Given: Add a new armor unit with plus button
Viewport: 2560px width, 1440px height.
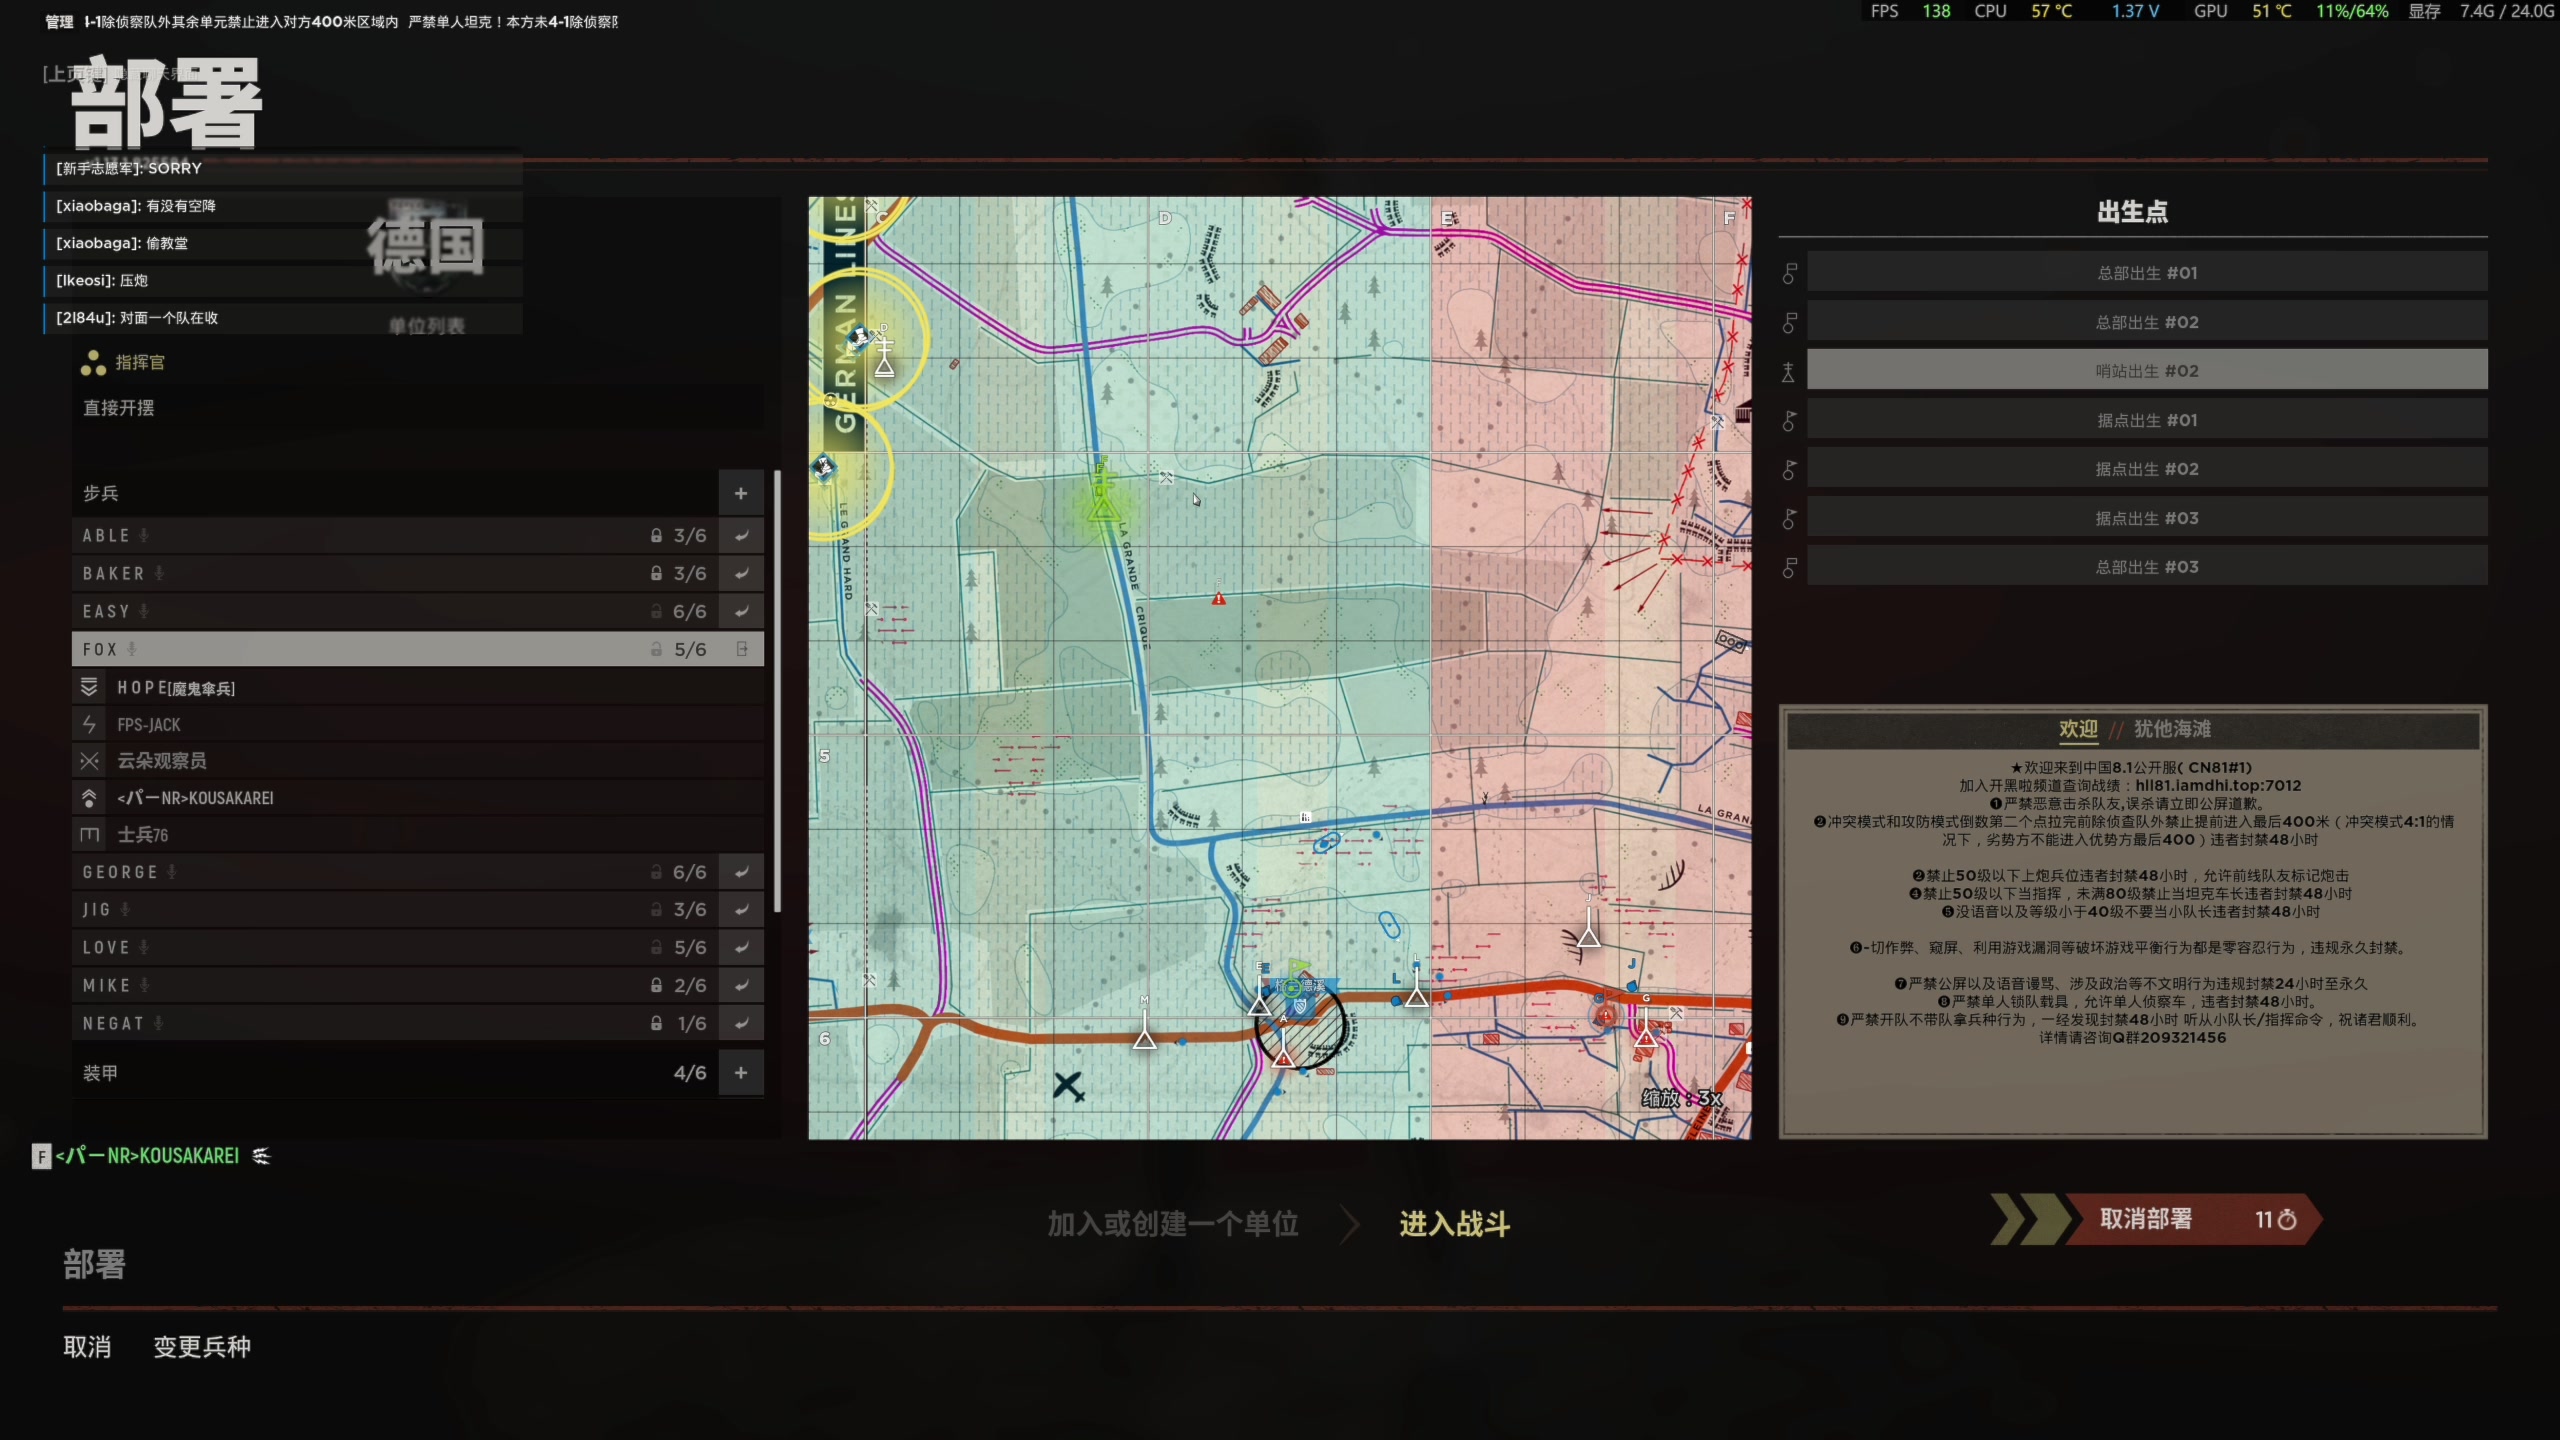Looking at the screenshot, I should coord(741,1073).
